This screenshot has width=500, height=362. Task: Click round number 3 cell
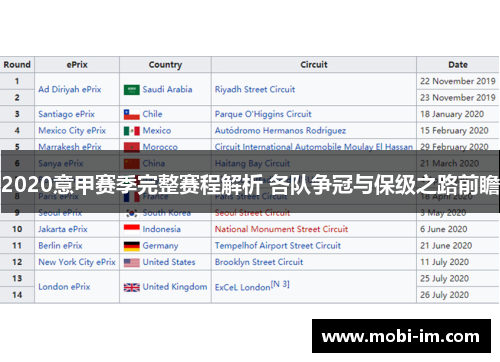(17, 114)
